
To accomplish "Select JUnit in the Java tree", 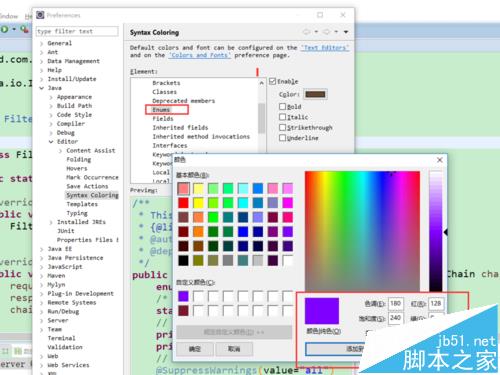I will (66, 231).
